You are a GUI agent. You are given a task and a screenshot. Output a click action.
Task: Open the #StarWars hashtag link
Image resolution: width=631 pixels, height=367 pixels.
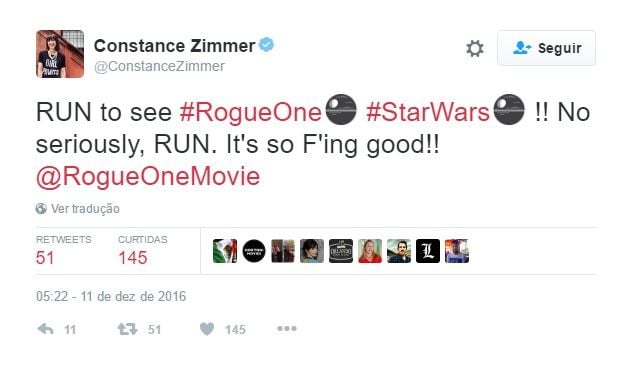pos(428,112)
